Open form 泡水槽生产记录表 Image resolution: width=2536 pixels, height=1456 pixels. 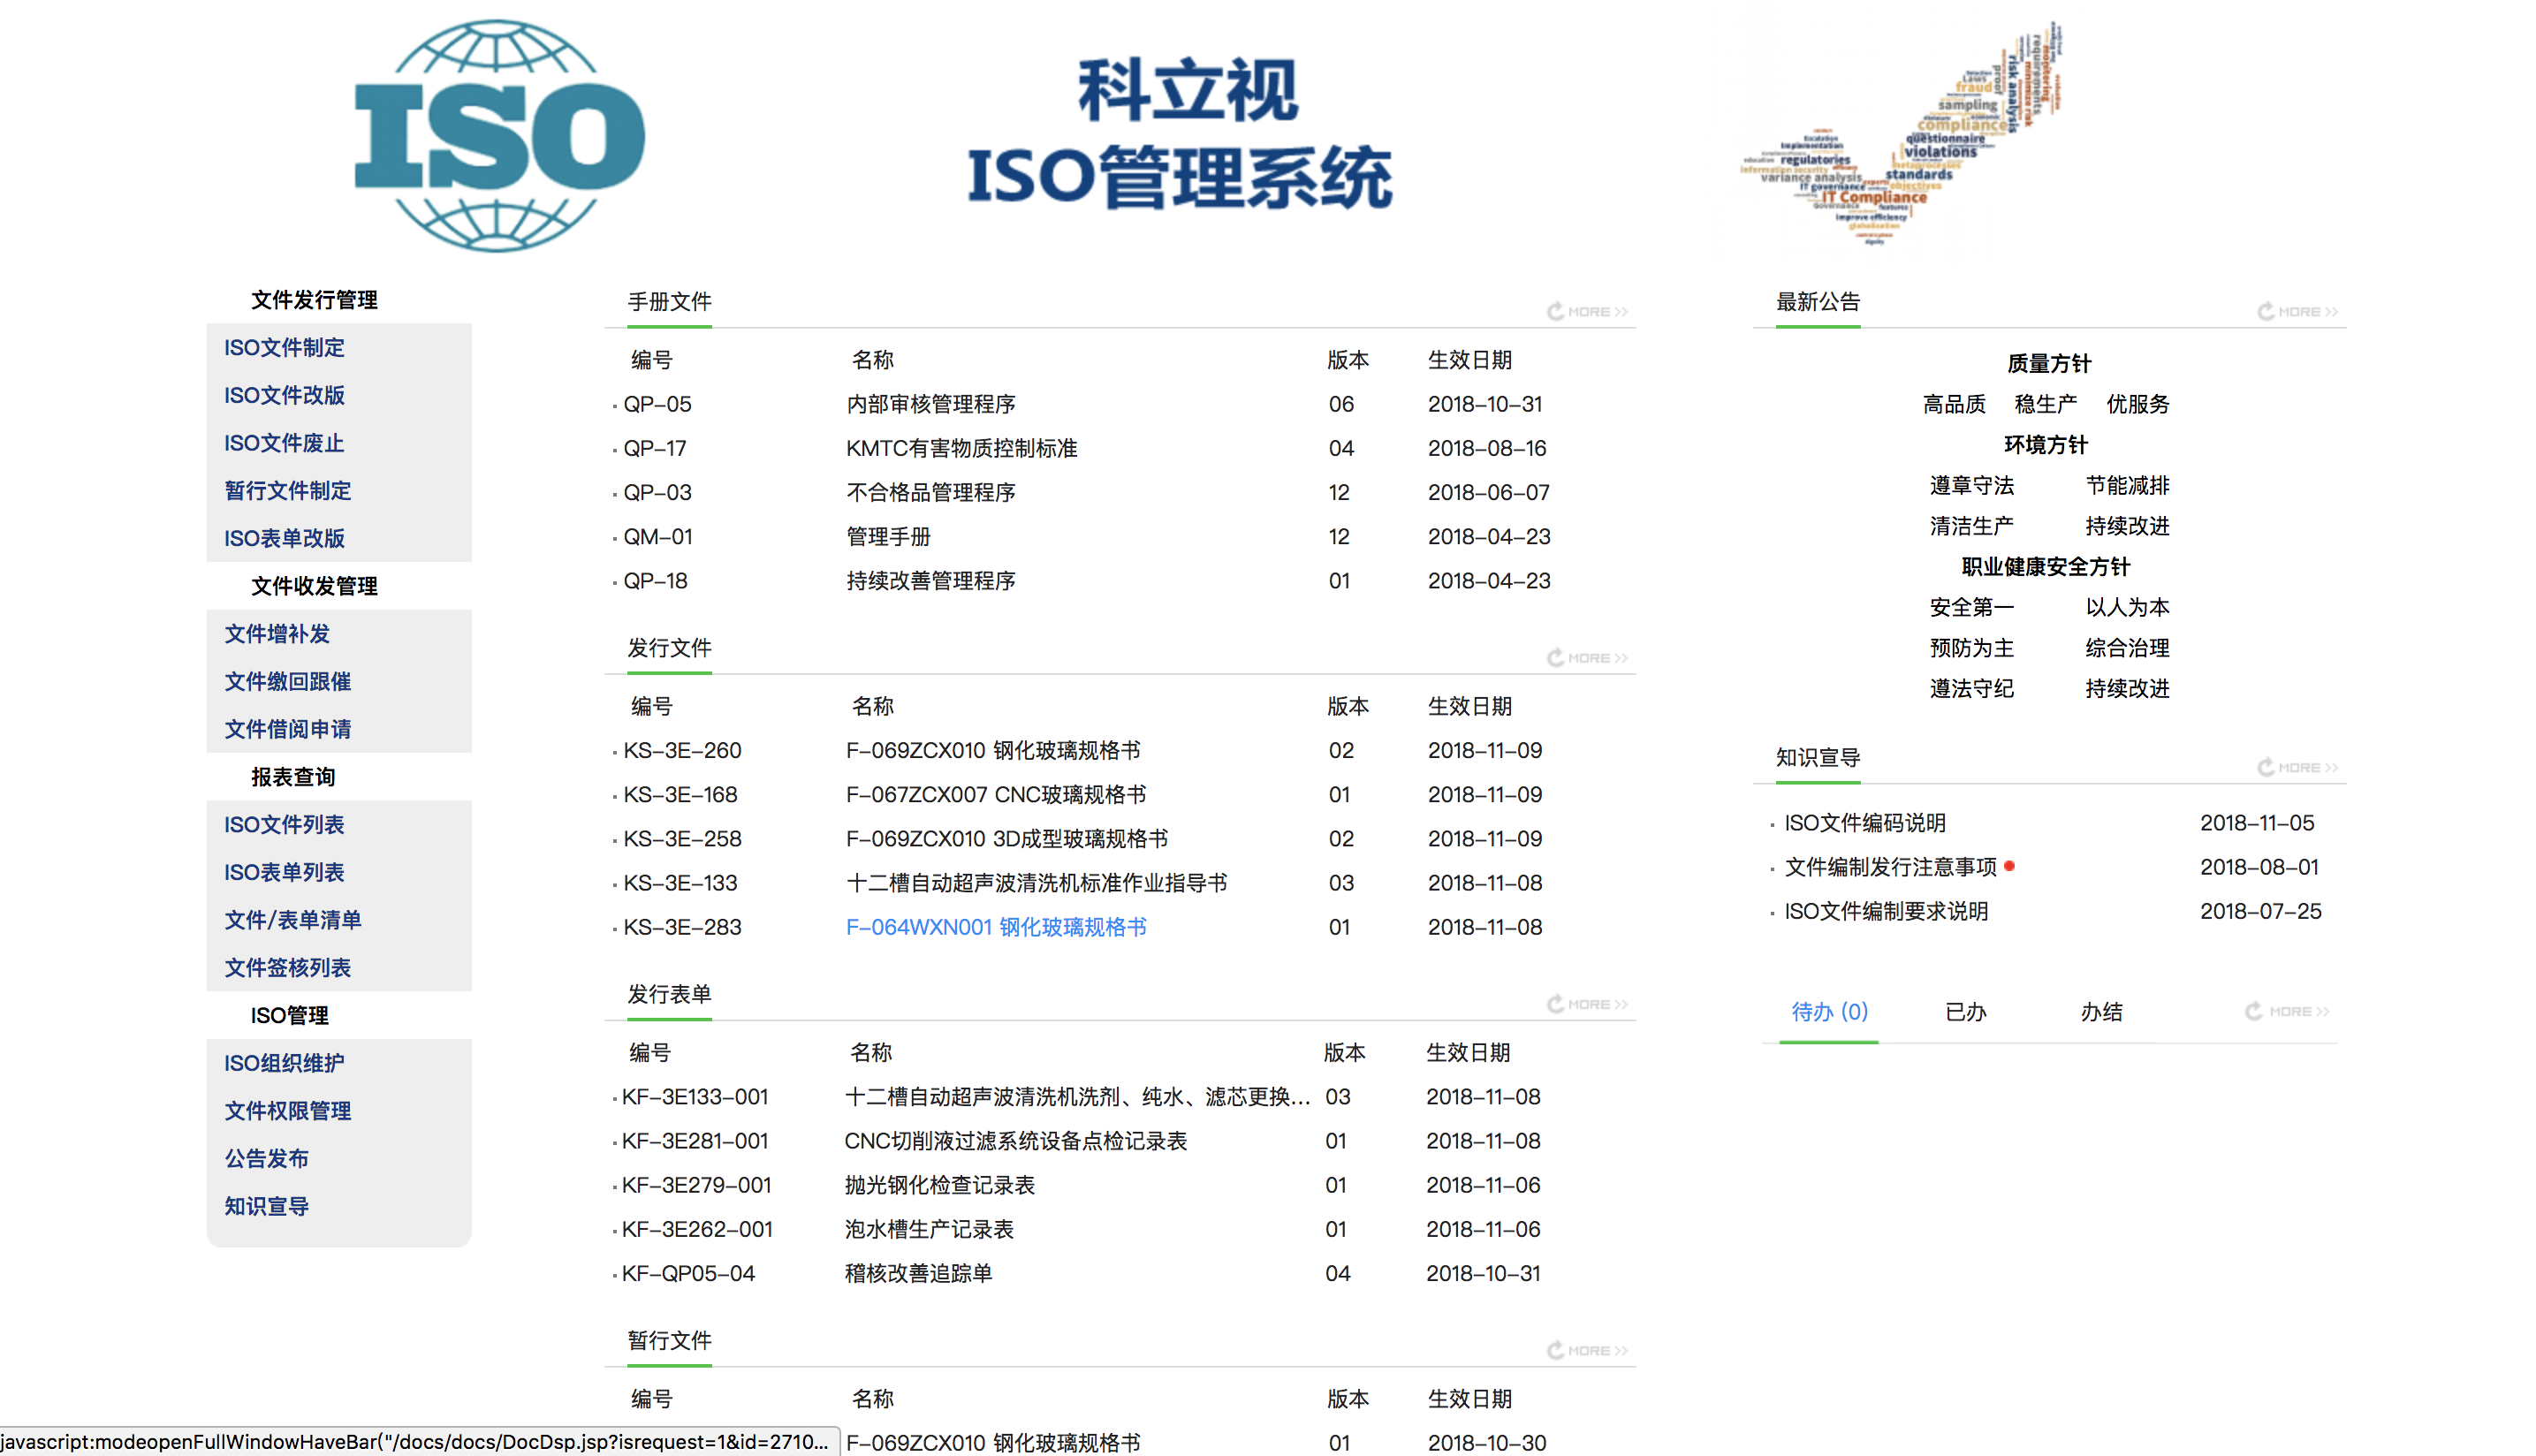929,1229
